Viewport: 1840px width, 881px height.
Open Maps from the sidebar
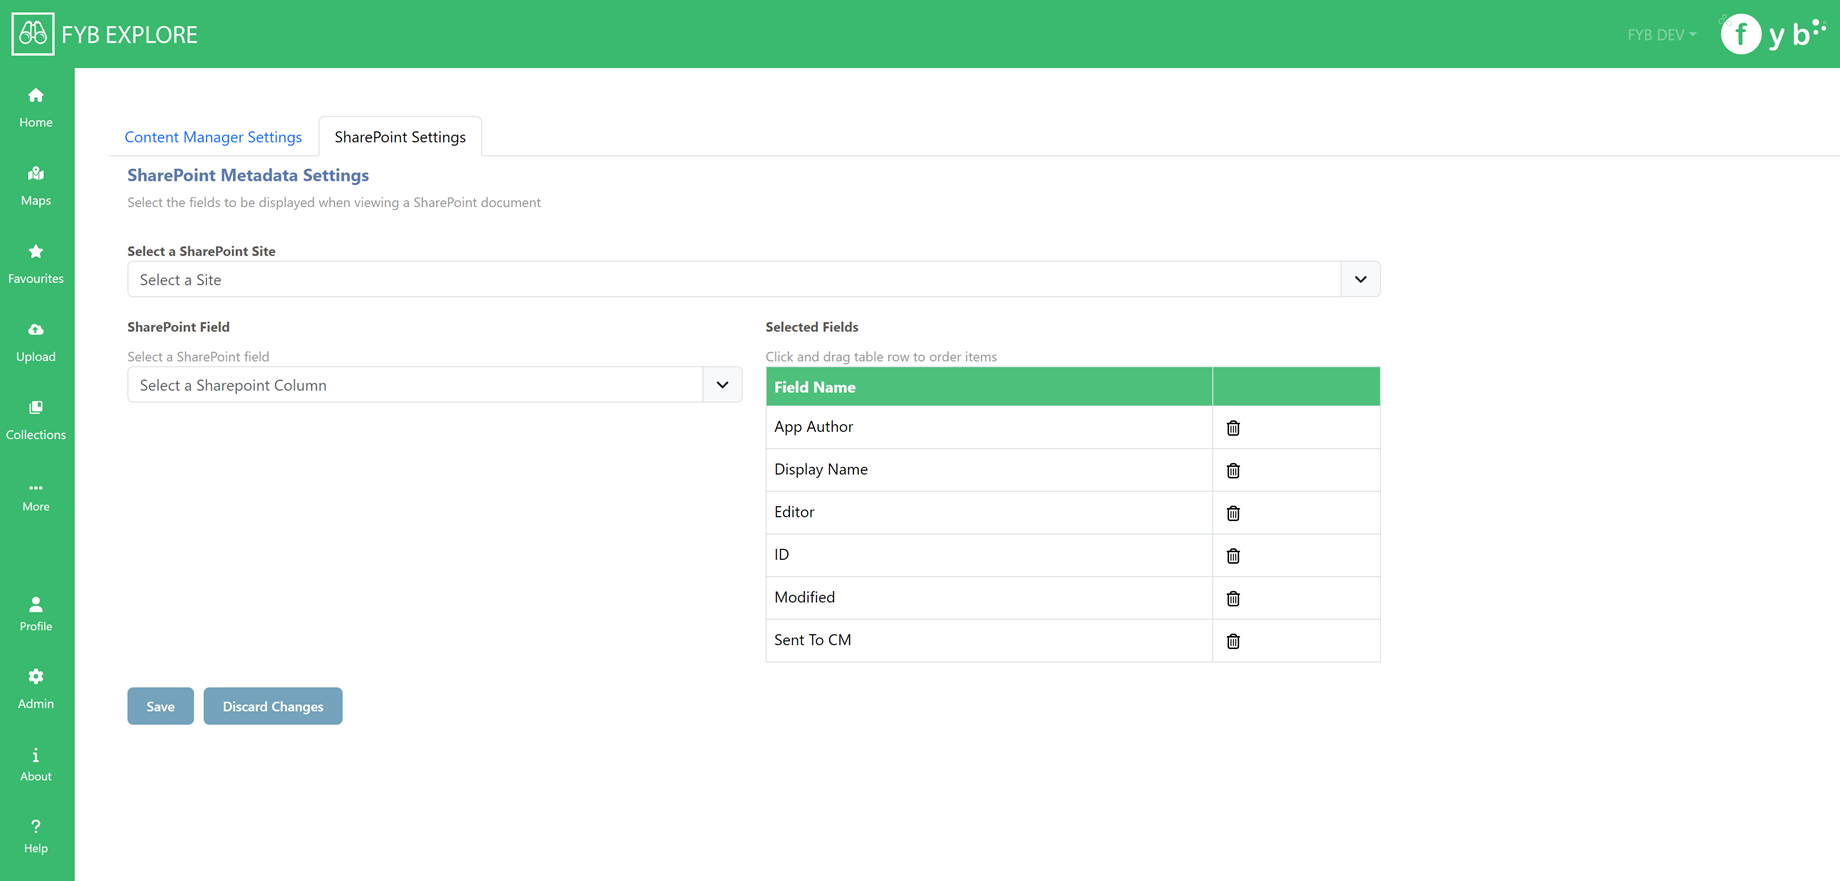[36, 185]
